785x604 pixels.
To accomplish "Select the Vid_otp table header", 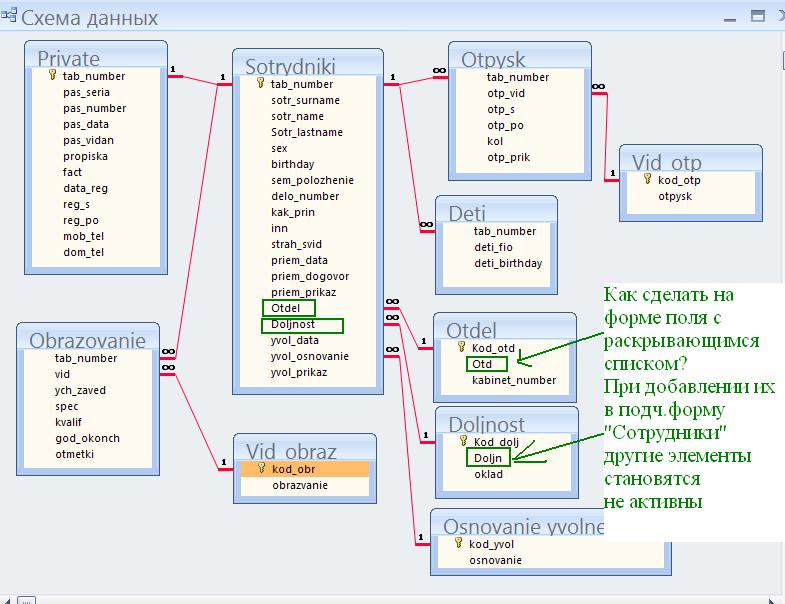I will coord(691,159).
